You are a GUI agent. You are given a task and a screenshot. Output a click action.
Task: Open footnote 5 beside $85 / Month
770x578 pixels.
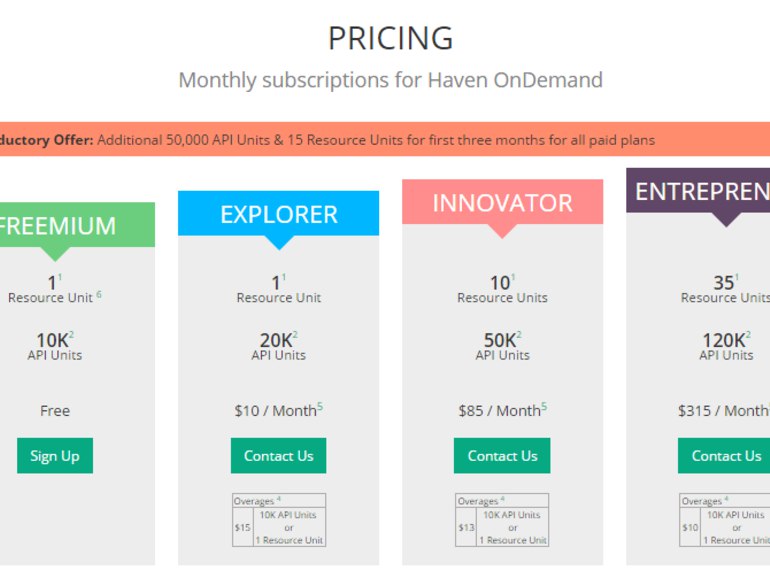(544, 406)
